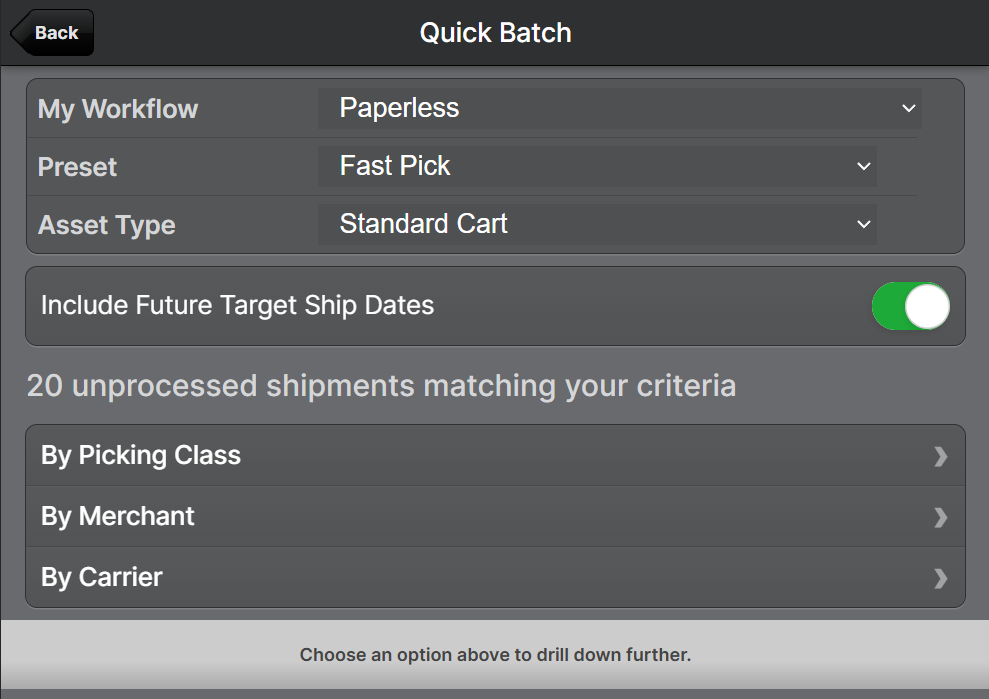Open the Asset Type dropdown
The image size is (989, 699).
(597, 224)
